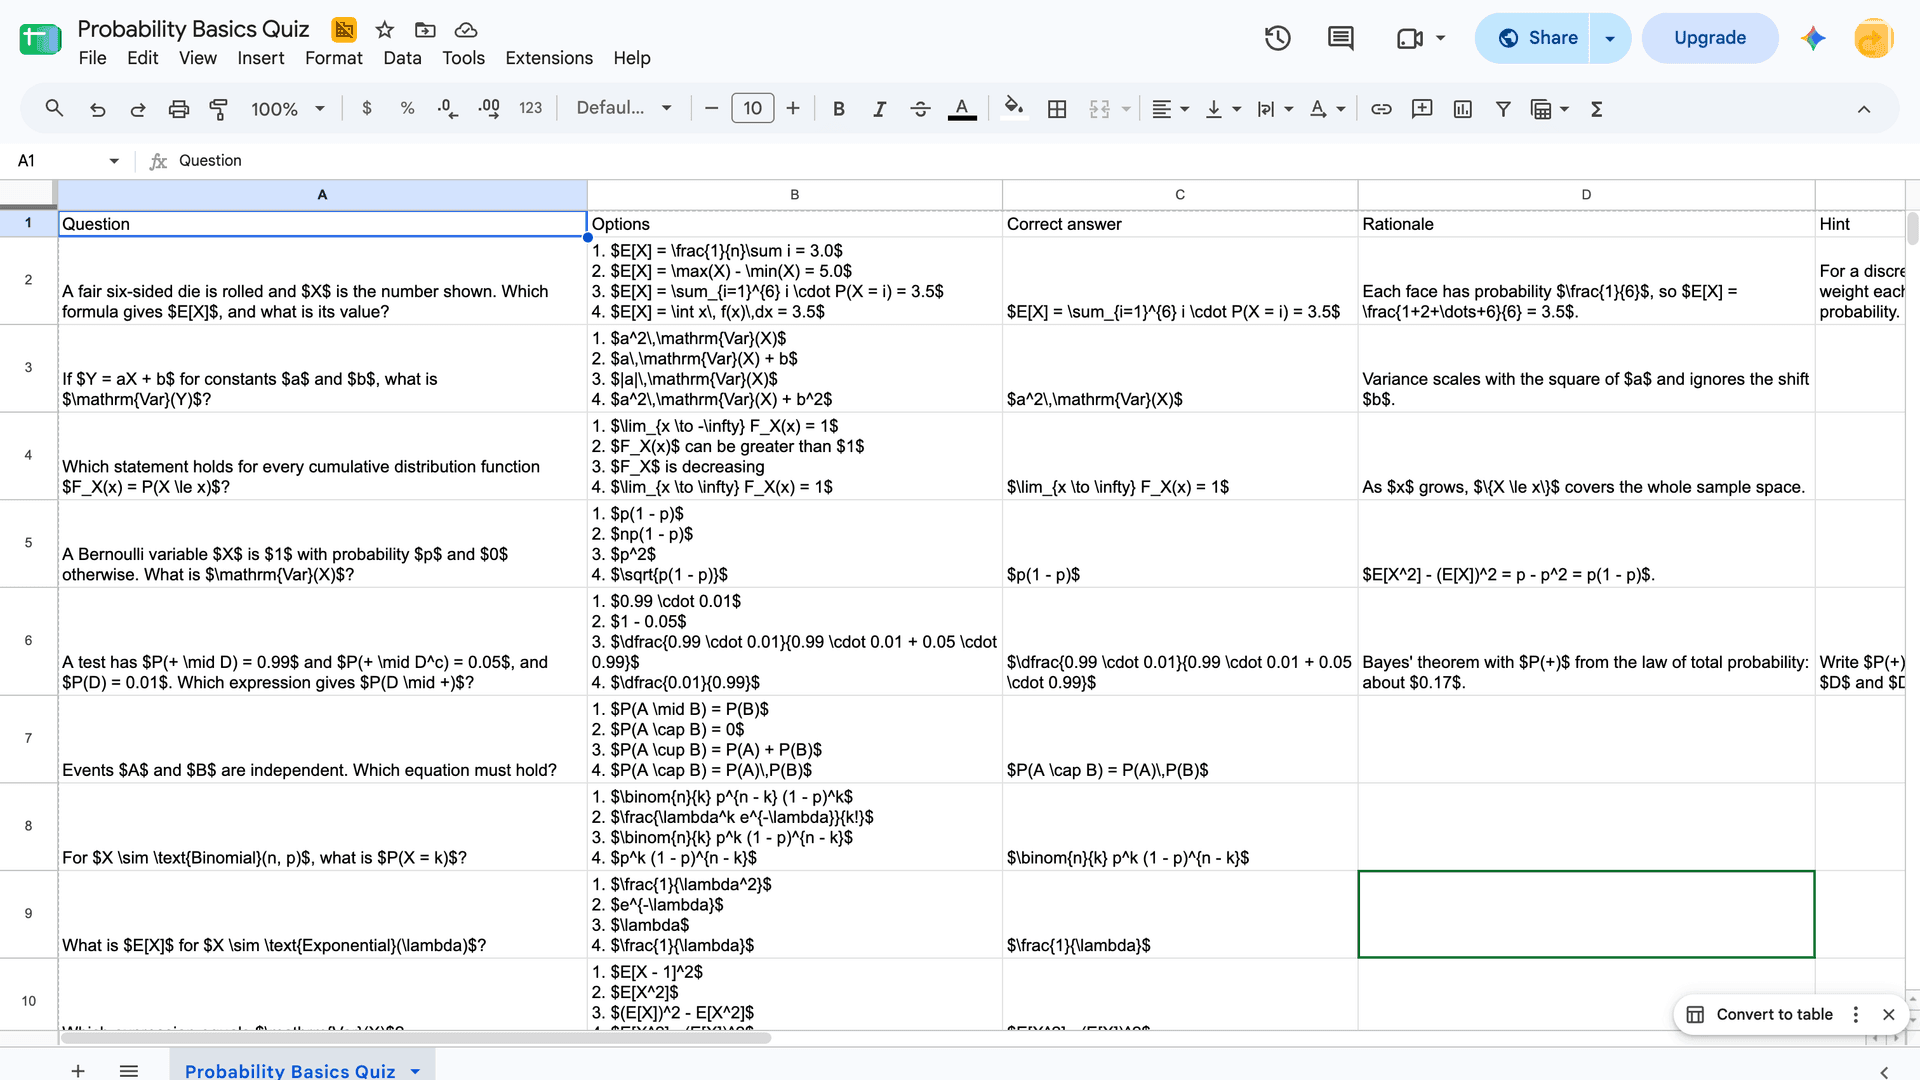Click the font size input field
Screen dimensions: 1920x1080
[753, 108]
